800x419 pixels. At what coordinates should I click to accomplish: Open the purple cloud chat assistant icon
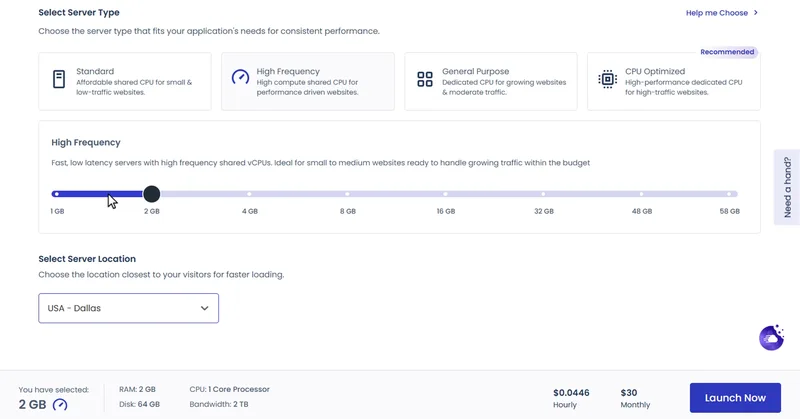click(x=771, y=337)
